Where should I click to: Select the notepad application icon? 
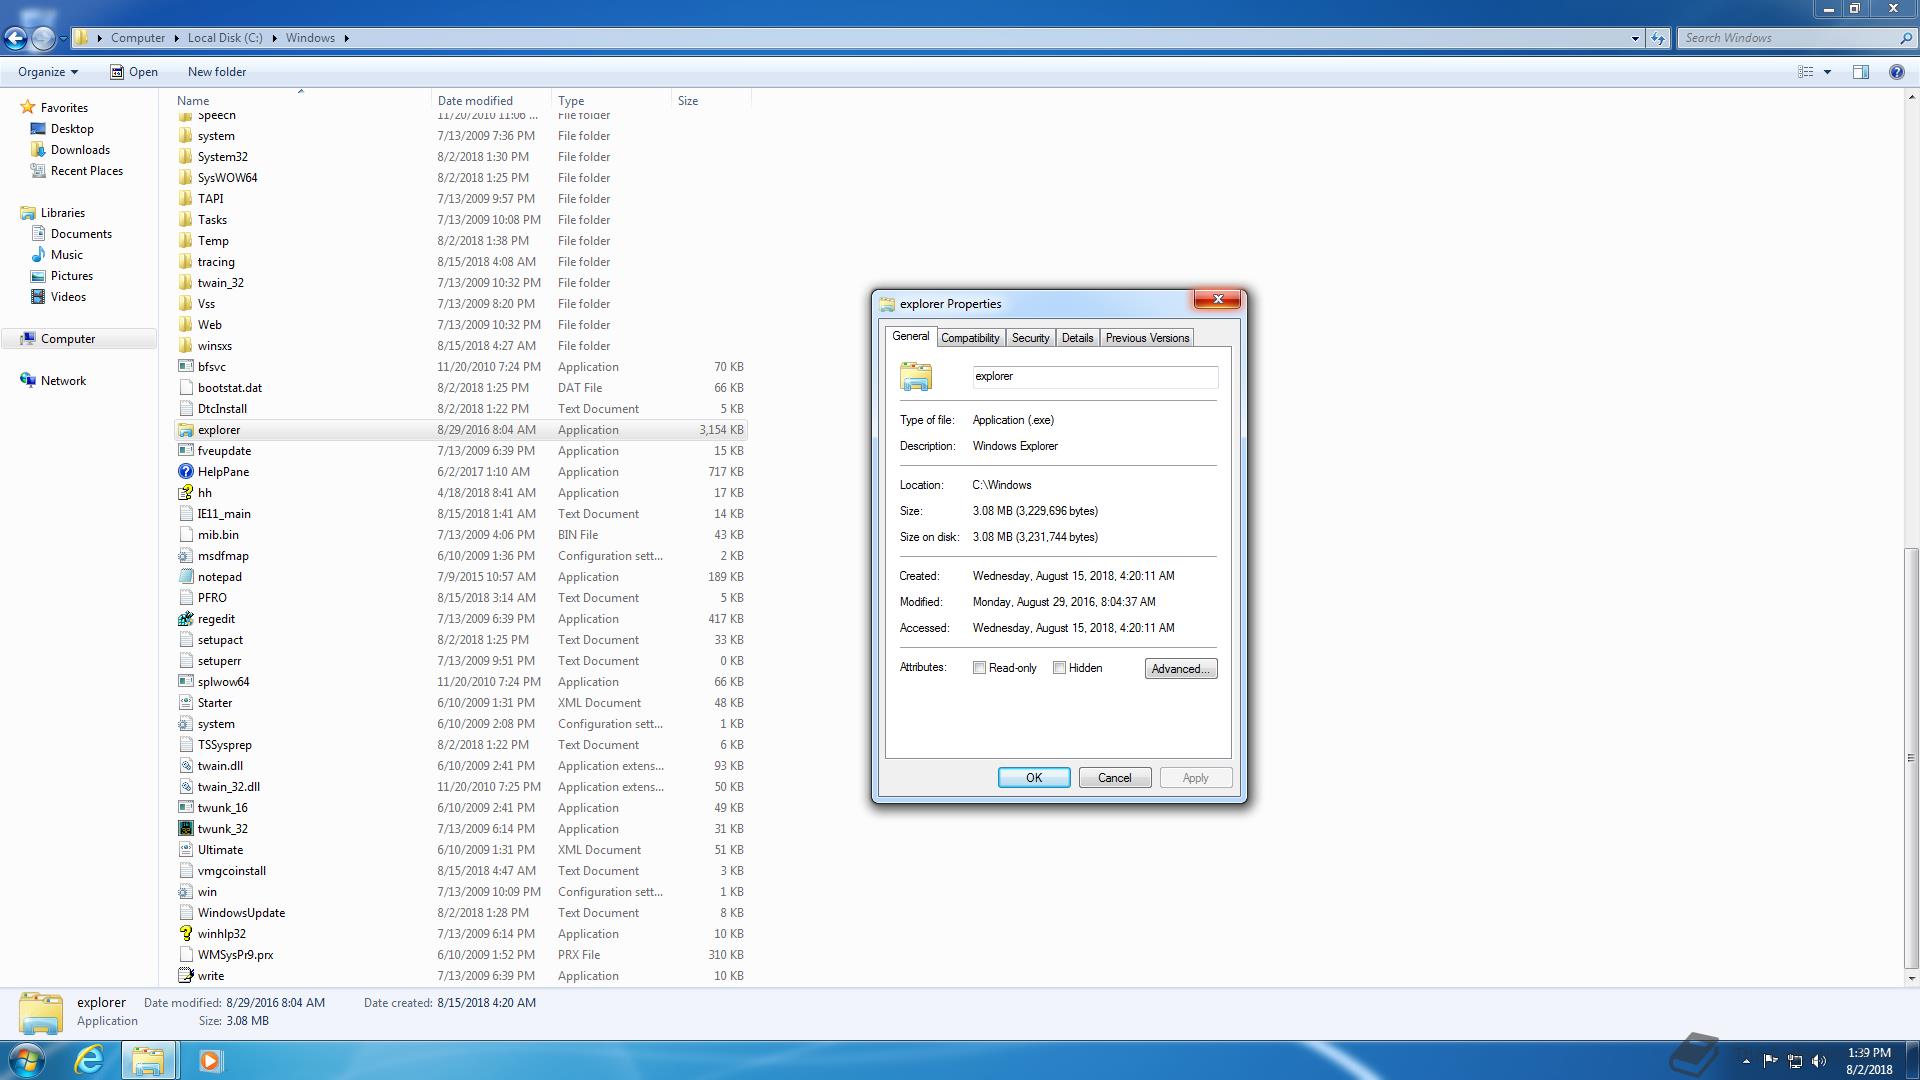coord(185,577)
